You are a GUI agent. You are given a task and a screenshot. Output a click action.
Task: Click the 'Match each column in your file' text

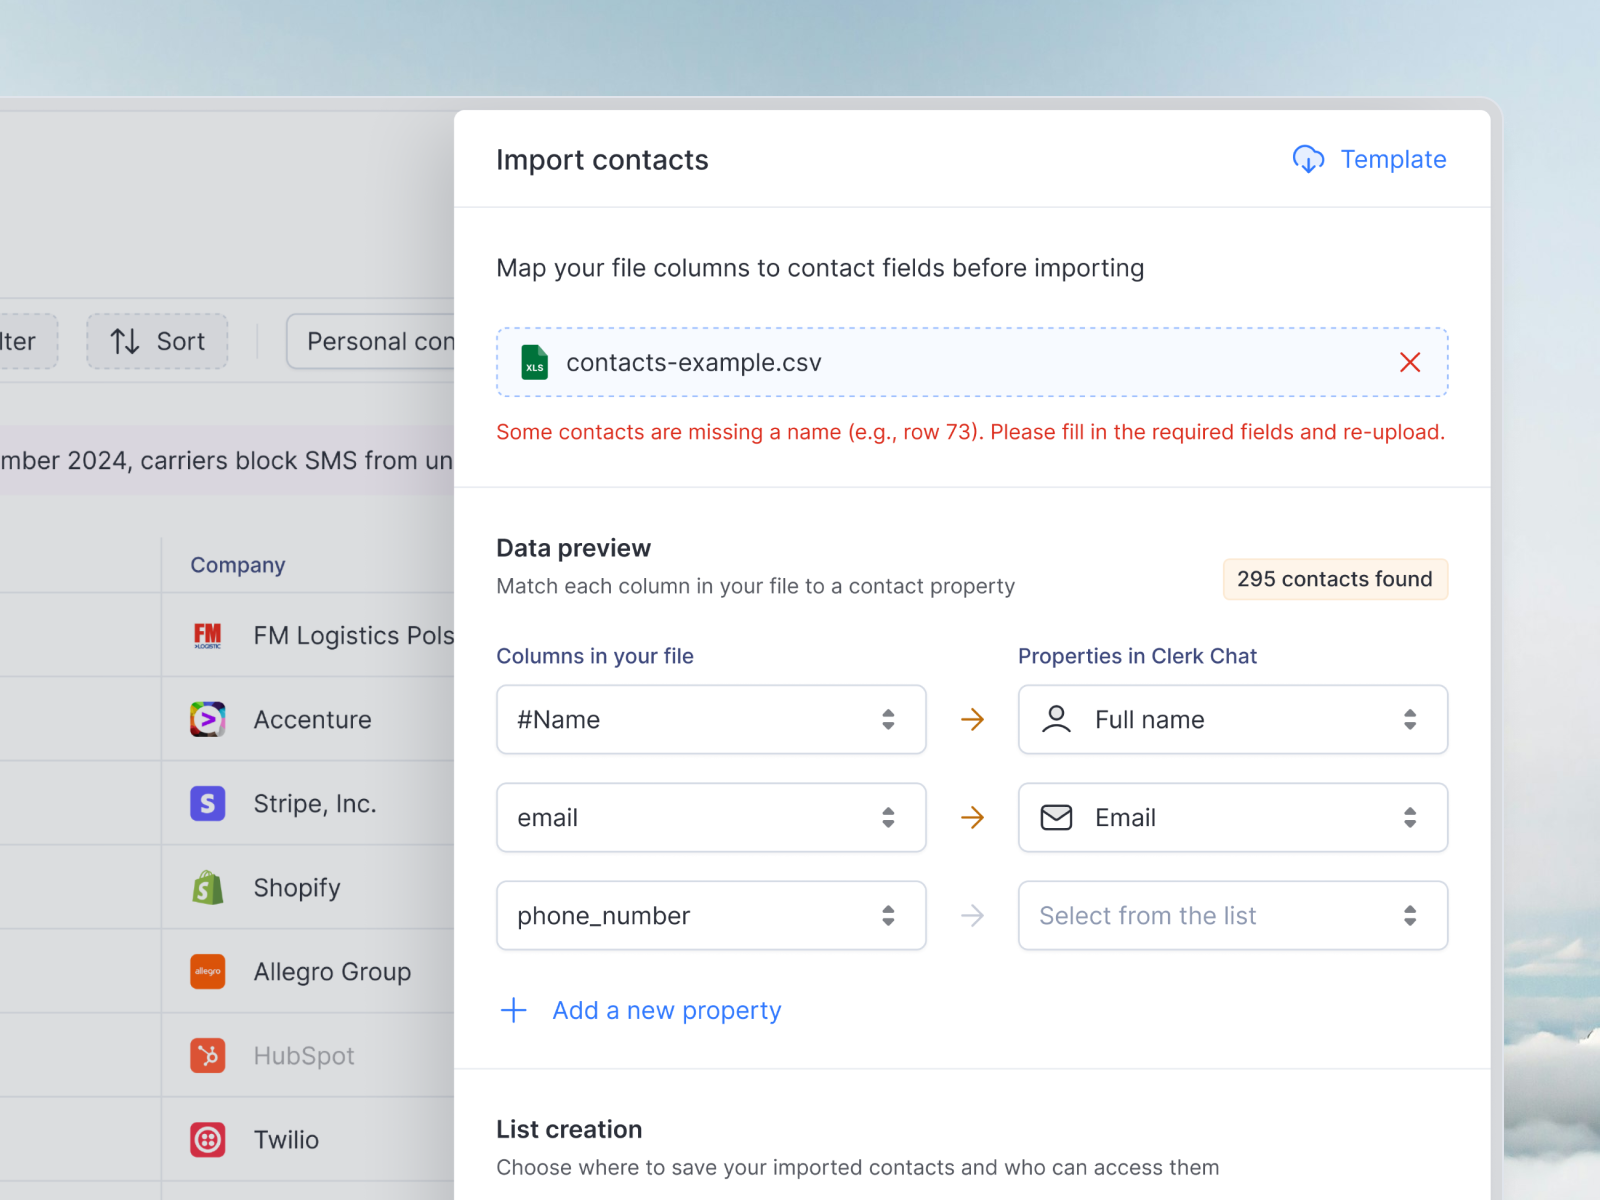[755, 586]
